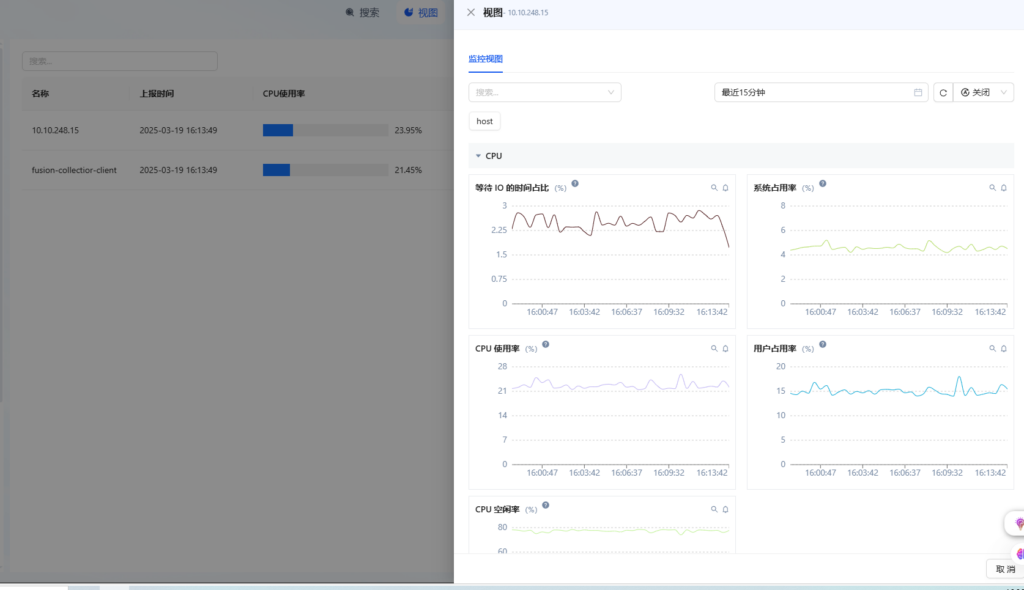
Task: Click help icon for CPU 使用率 chart
Action: 545,344
